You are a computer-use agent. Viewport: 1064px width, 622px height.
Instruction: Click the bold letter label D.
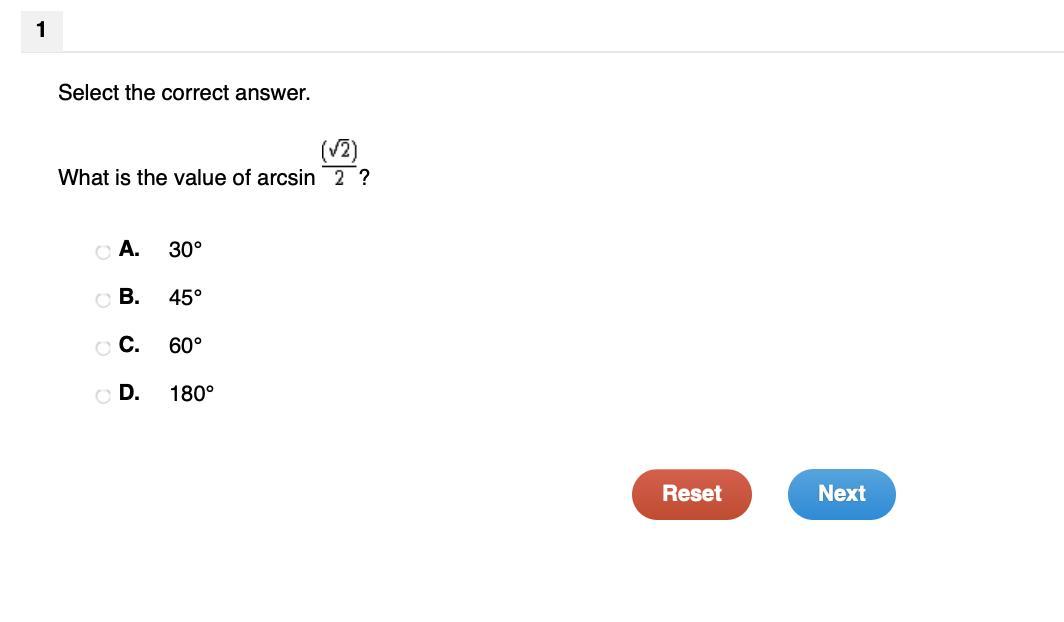click(x=128, y=393)
